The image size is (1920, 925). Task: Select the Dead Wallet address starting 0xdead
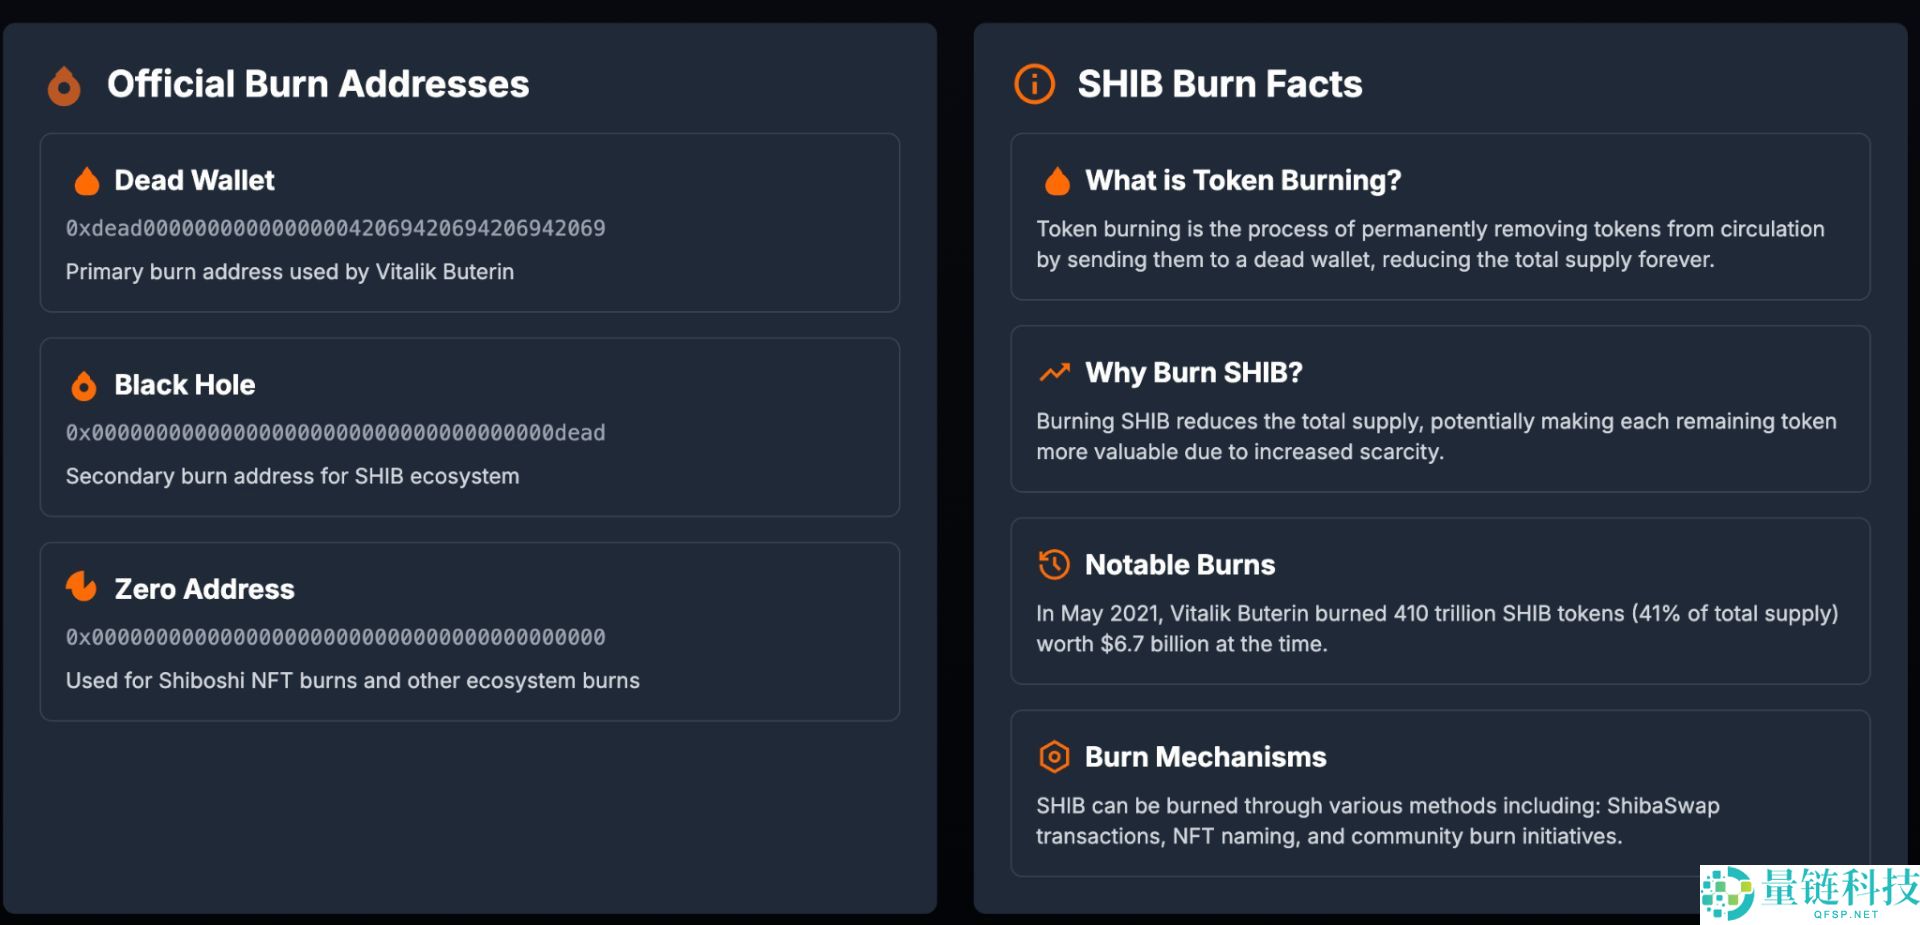click(335, 228)
